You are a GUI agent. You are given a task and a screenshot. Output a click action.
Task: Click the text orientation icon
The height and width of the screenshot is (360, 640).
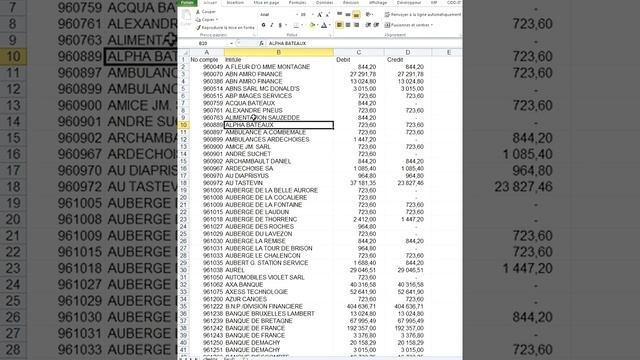368,14
